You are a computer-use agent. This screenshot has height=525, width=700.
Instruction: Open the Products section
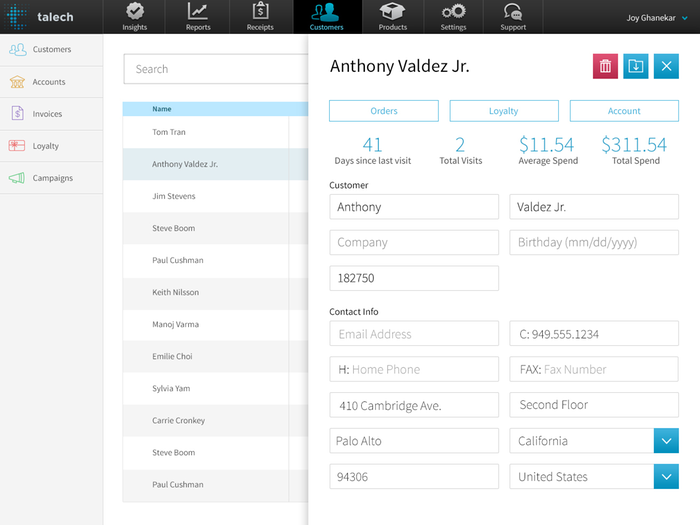pyautogui.click(x=392, y=17)
